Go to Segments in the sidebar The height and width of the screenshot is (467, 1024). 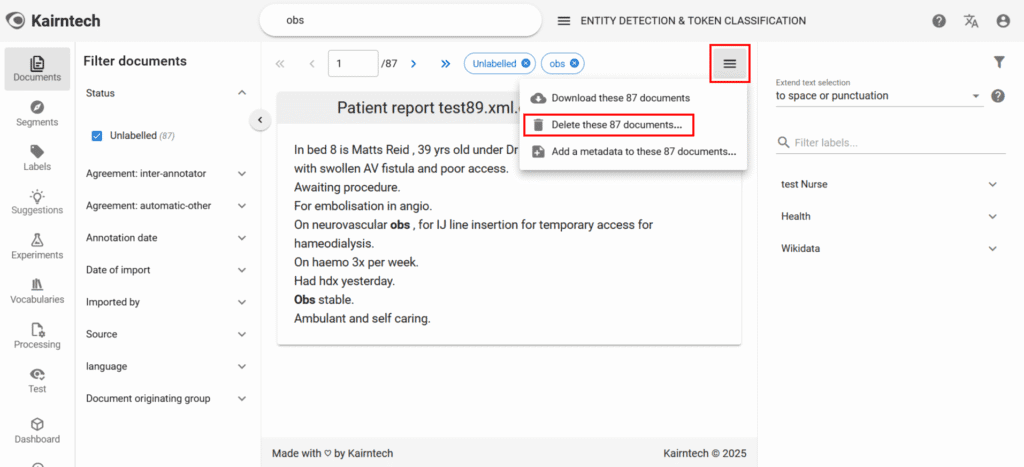(37, 113)
